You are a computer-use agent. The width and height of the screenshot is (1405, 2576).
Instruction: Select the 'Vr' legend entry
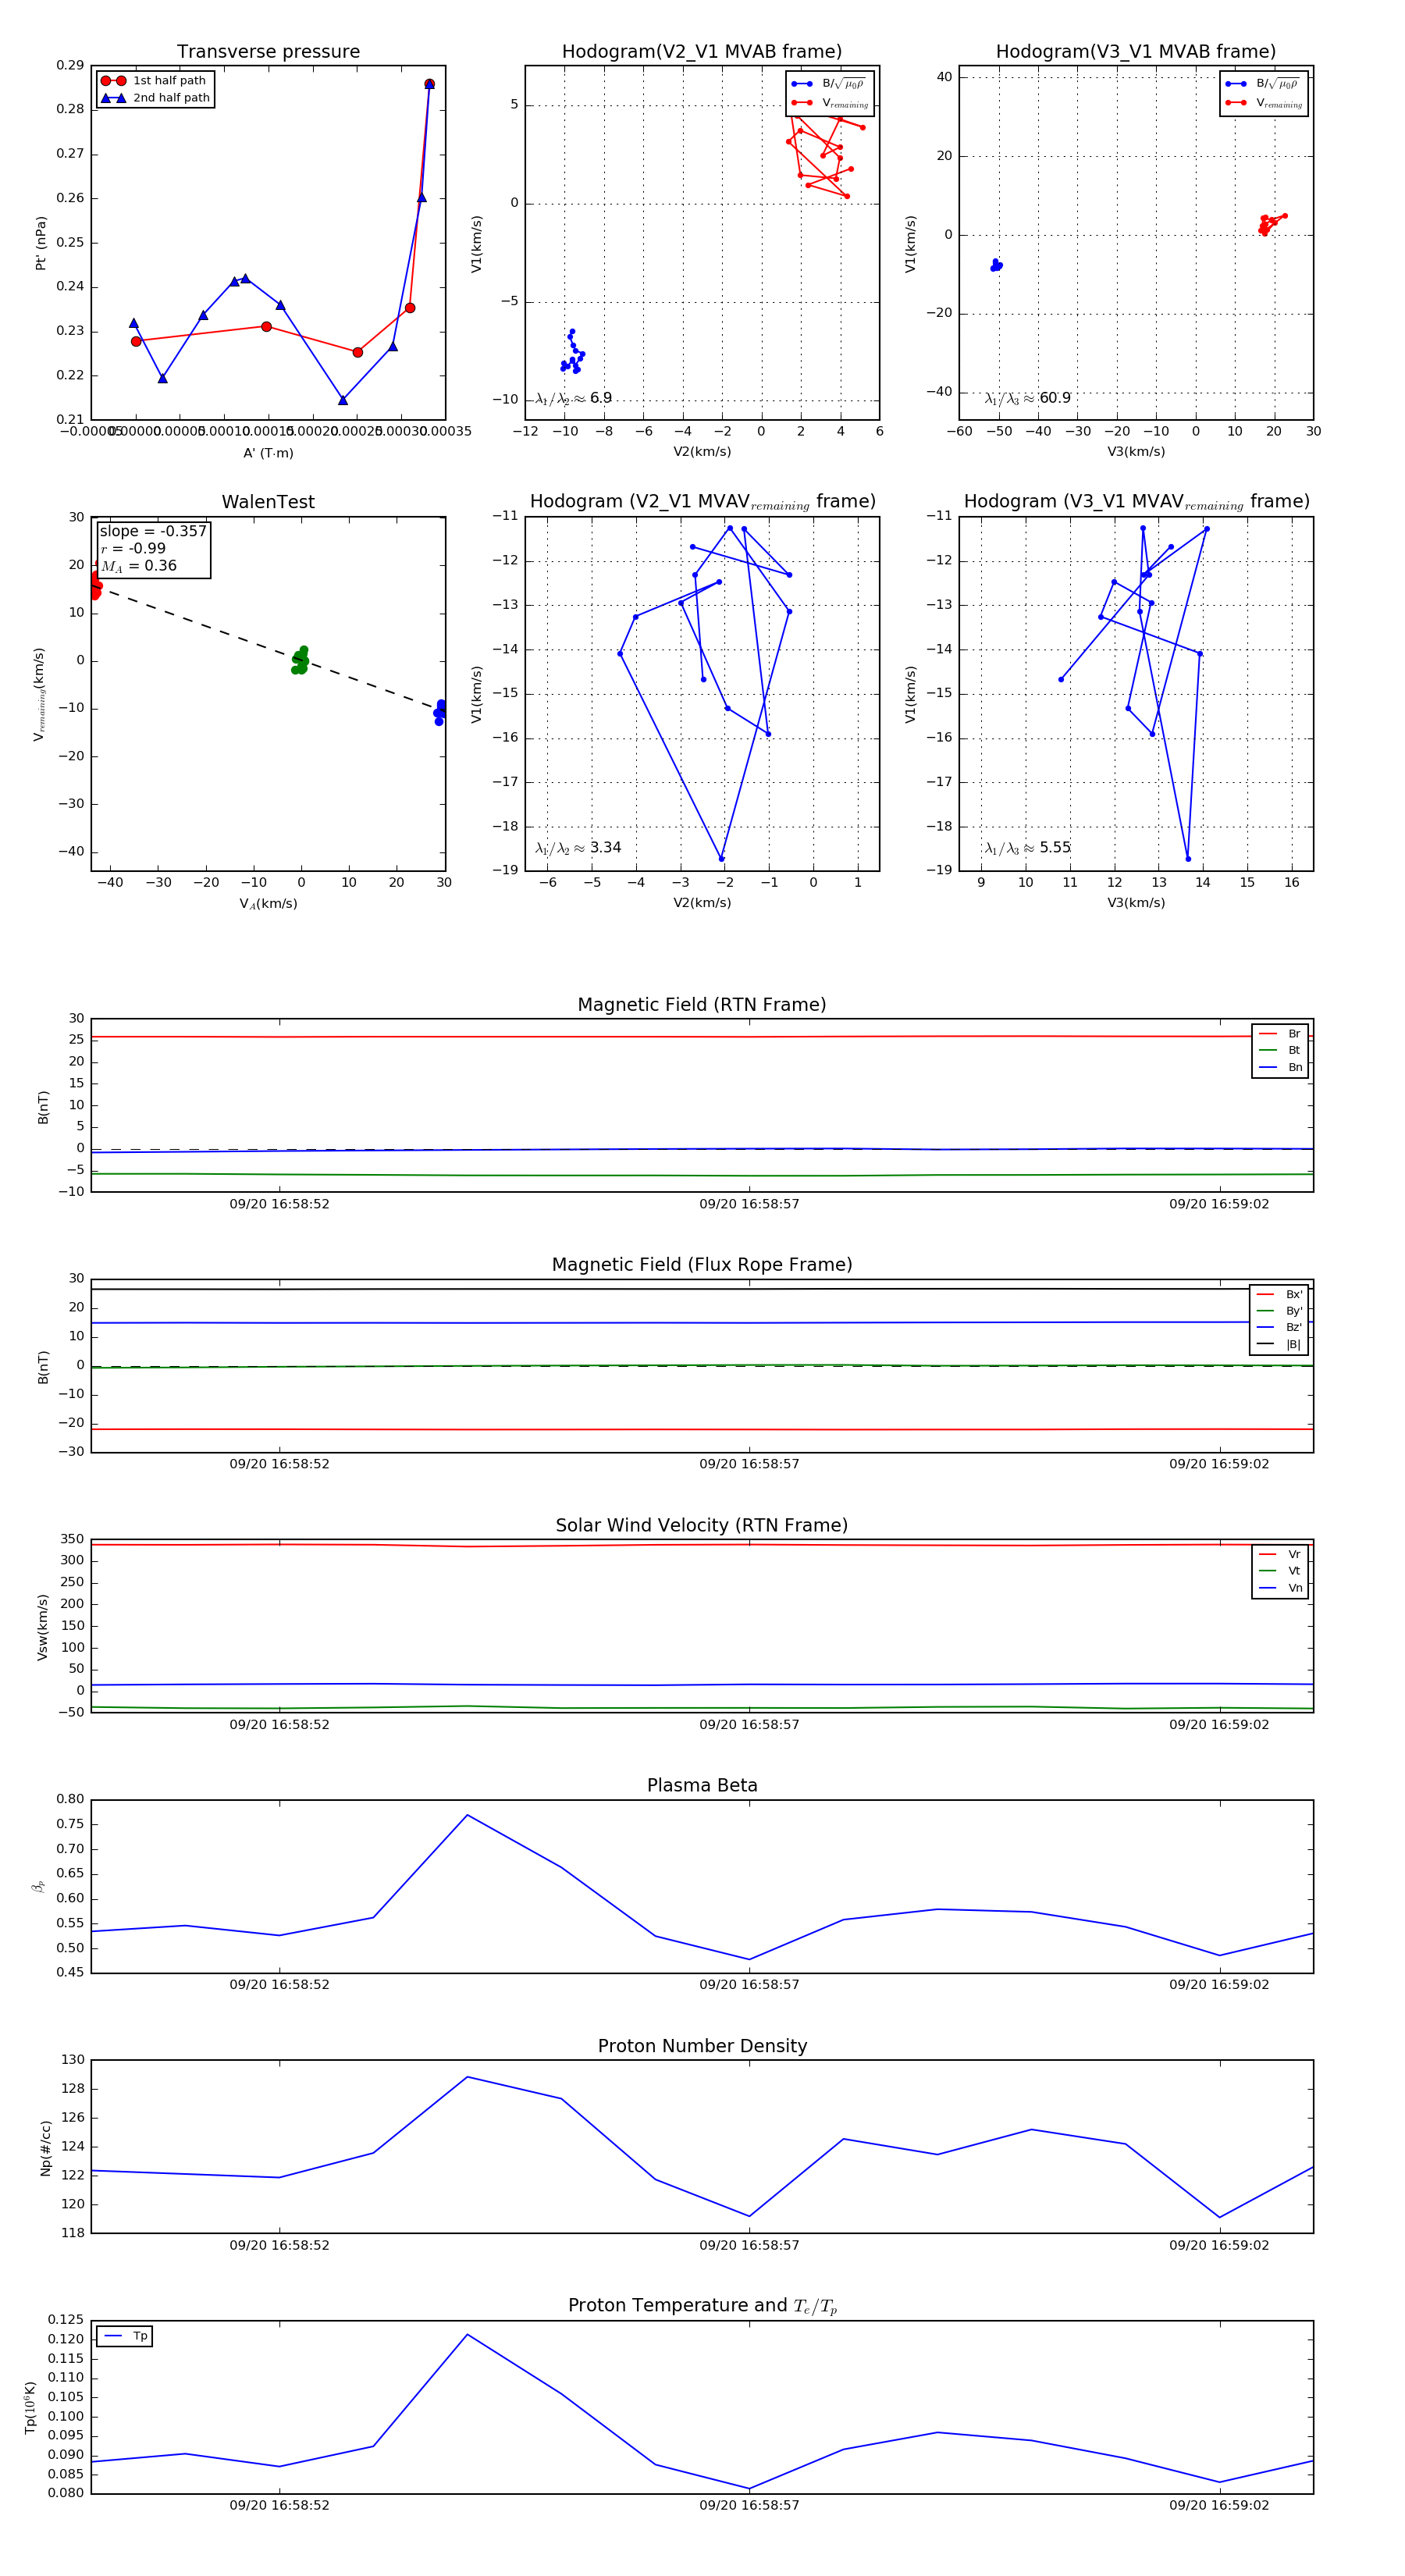coord(1280,1555)
